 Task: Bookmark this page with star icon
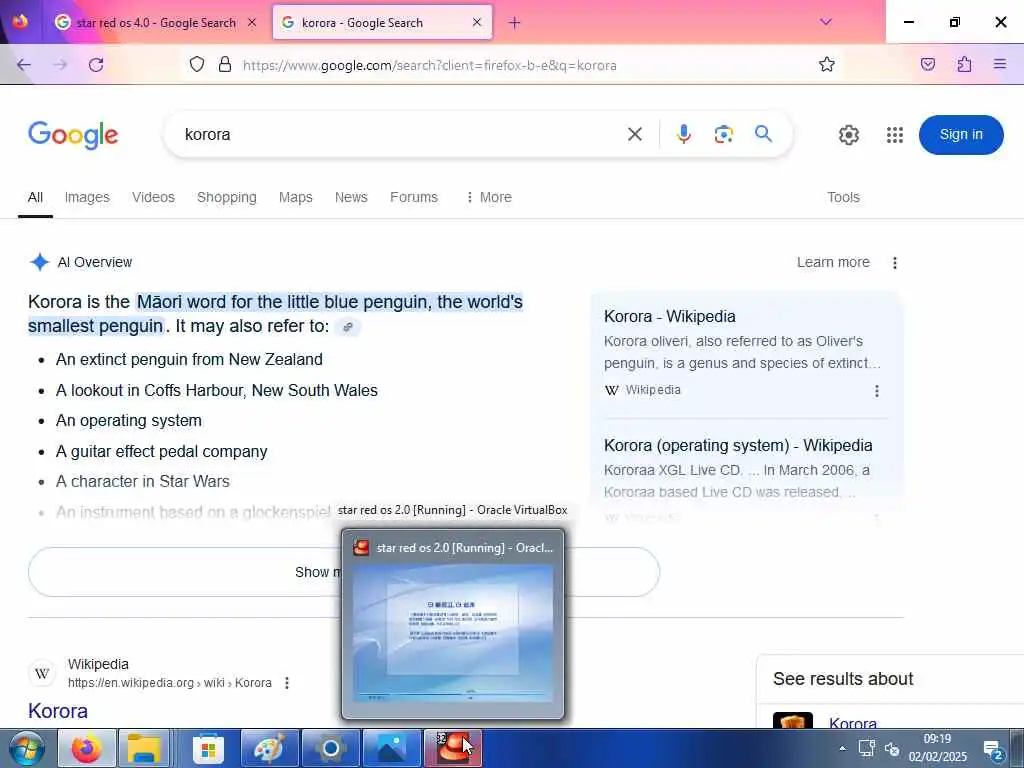[827, 64]
